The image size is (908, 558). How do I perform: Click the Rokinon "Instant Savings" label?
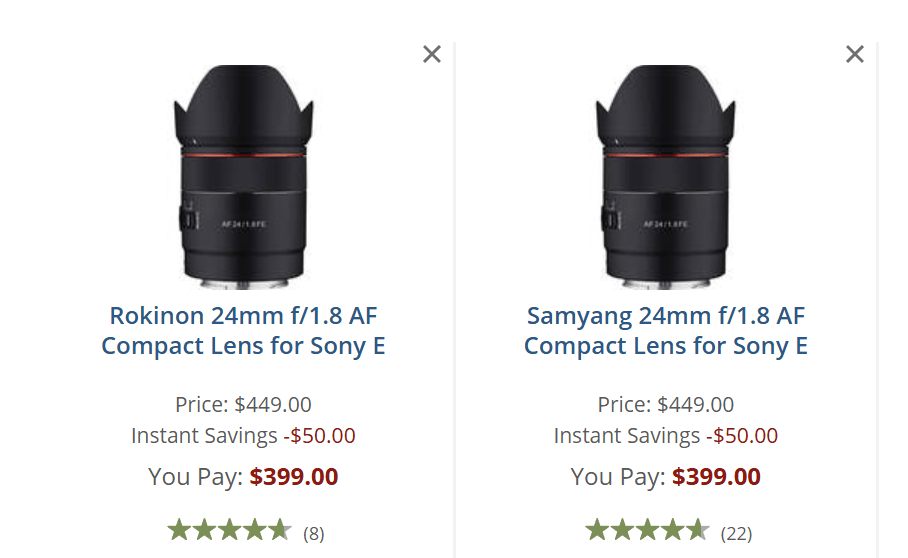[x=204, y=436]
